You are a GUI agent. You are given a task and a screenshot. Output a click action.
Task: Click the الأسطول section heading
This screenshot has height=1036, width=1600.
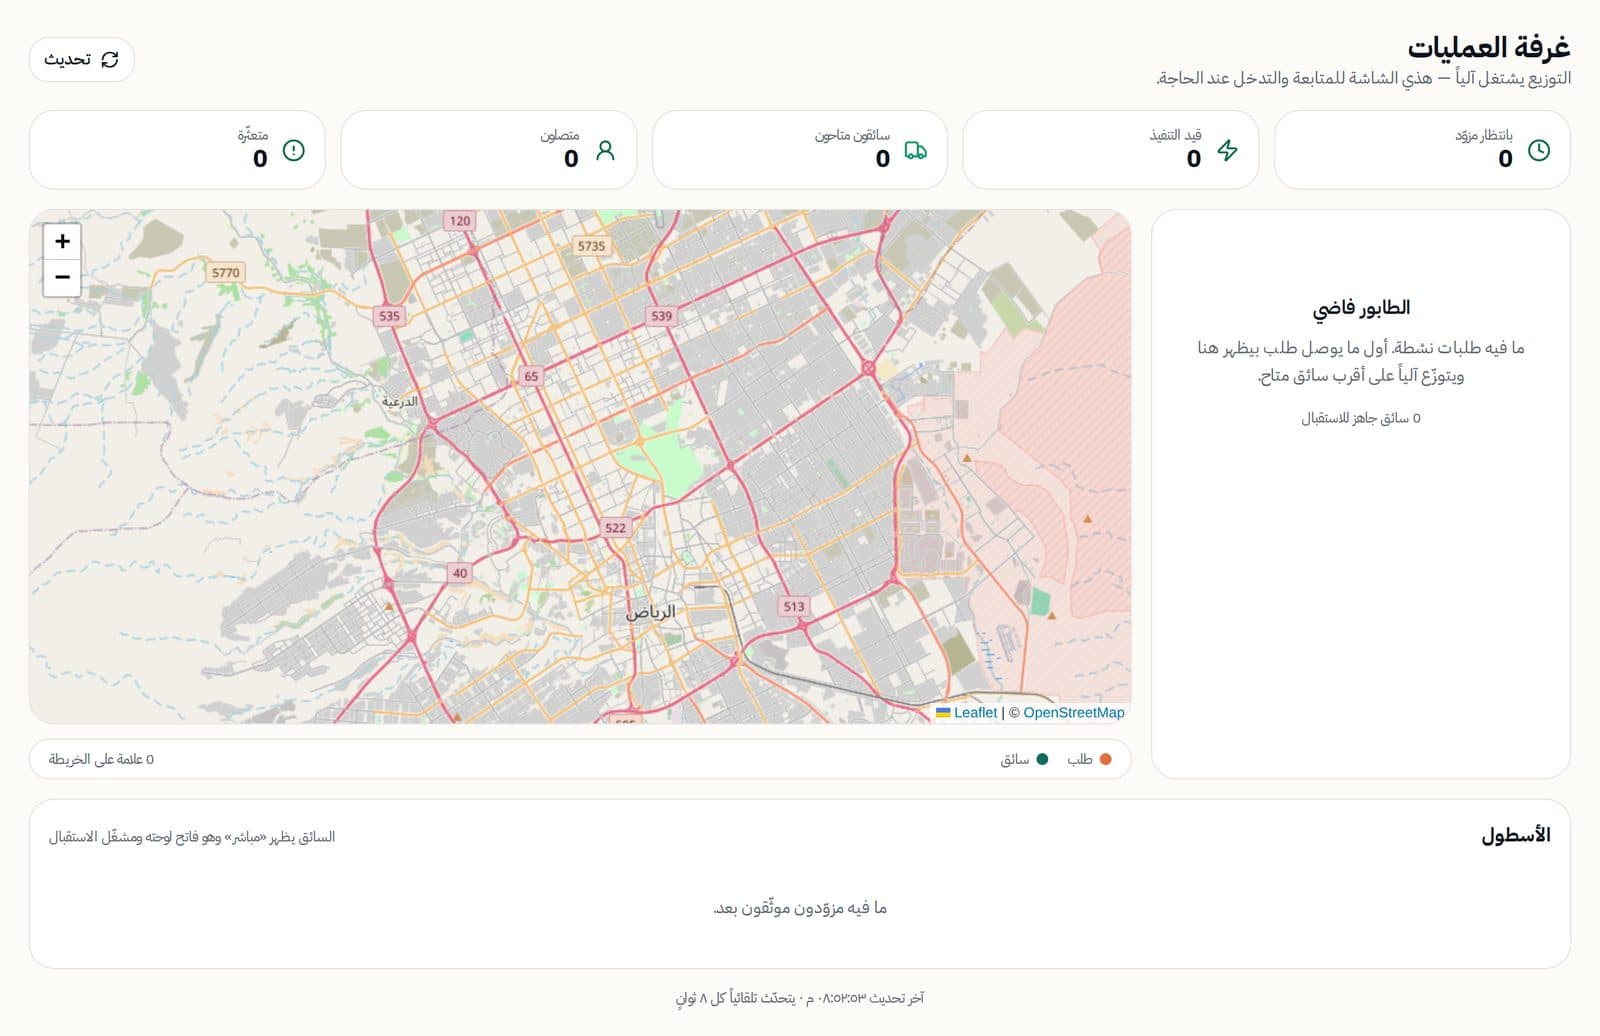(1516, 835)
